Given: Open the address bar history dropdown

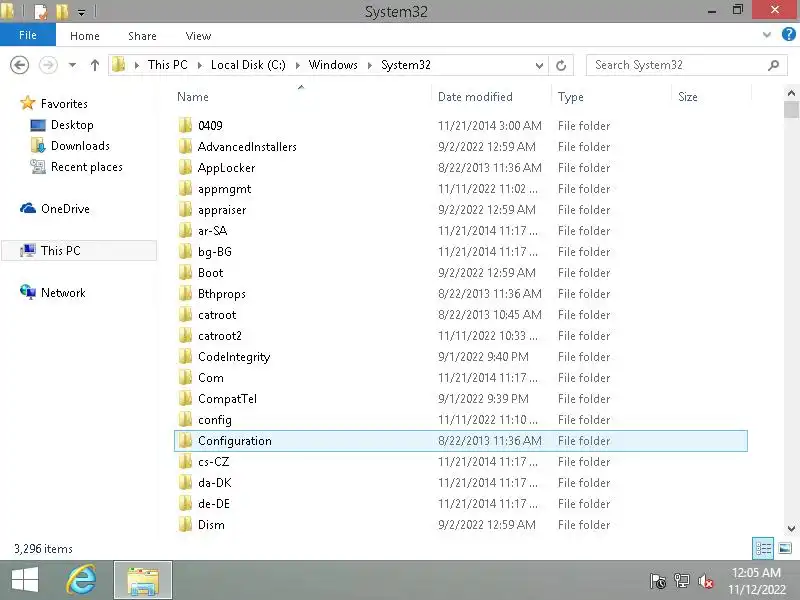Looking at the screenshot, I should [539, 65].
